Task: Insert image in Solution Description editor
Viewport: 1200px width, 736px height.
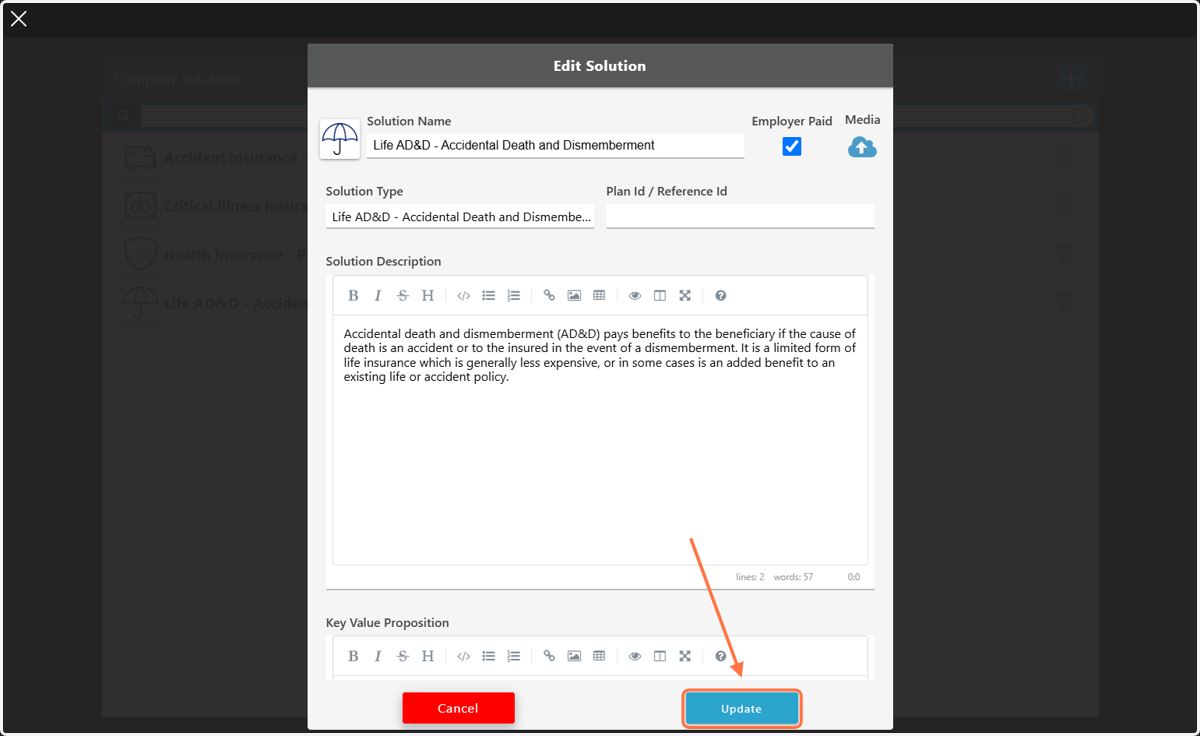Action: [574, 295]
